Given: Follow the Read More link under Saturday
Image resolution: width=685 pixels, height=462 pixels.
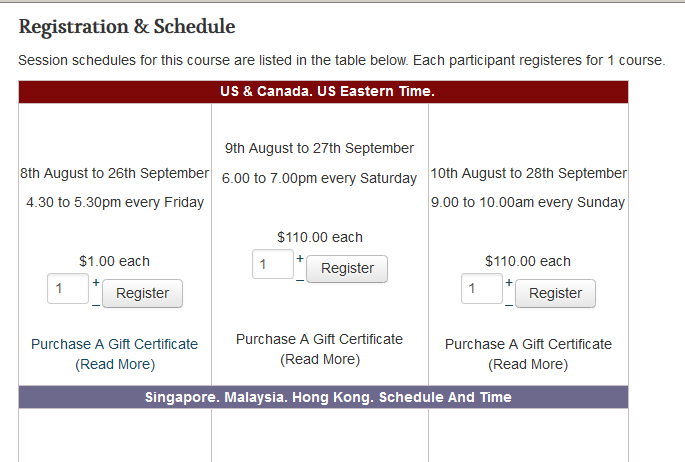Looking at the screenshot, I should pos(319,359).
